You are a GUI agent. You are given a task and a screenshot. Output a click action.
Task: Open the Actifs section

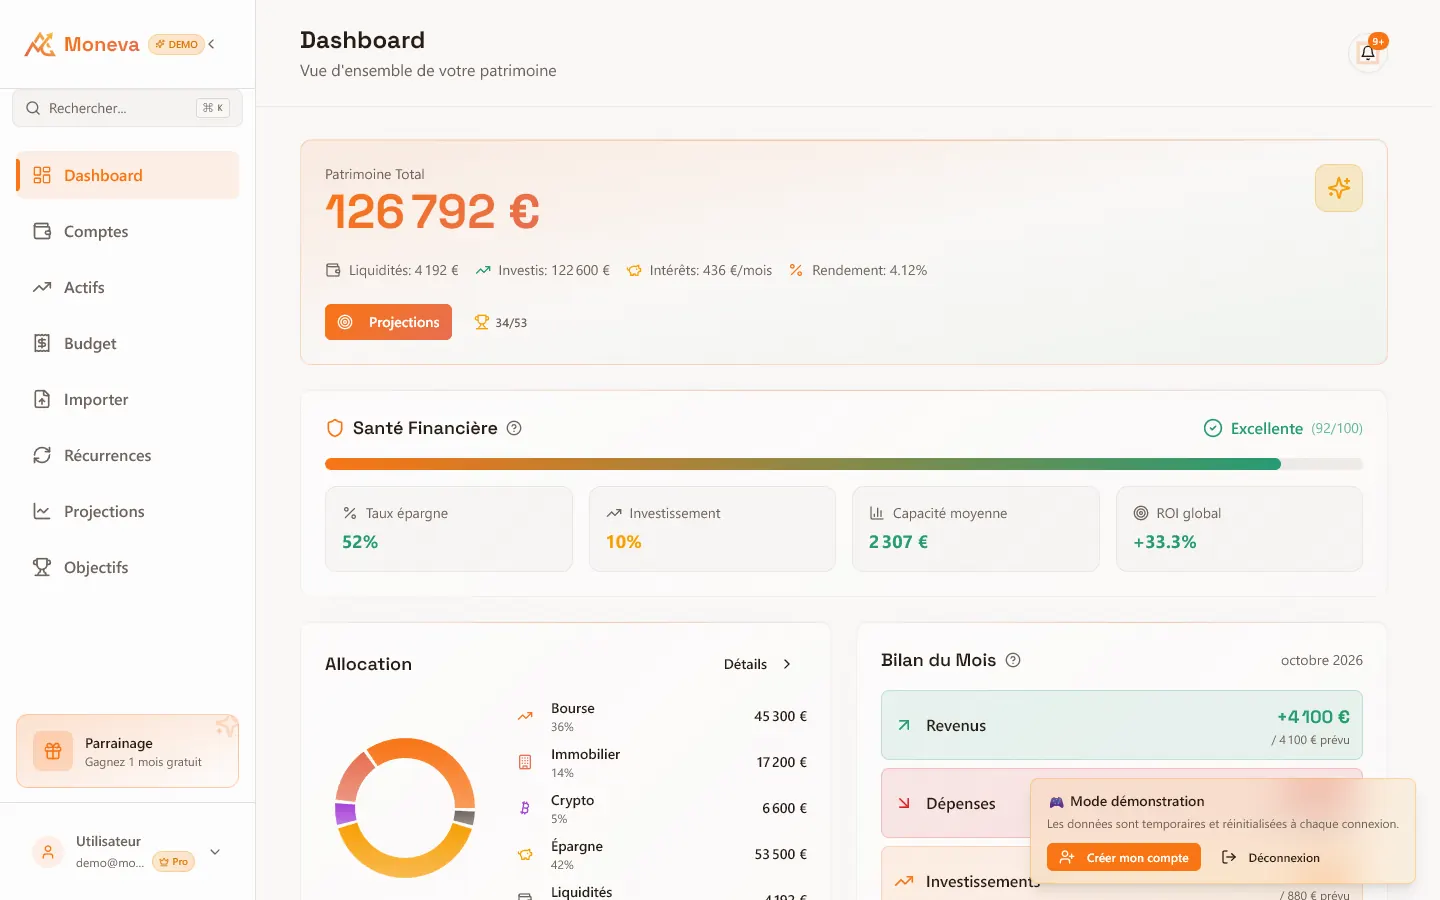128,287
